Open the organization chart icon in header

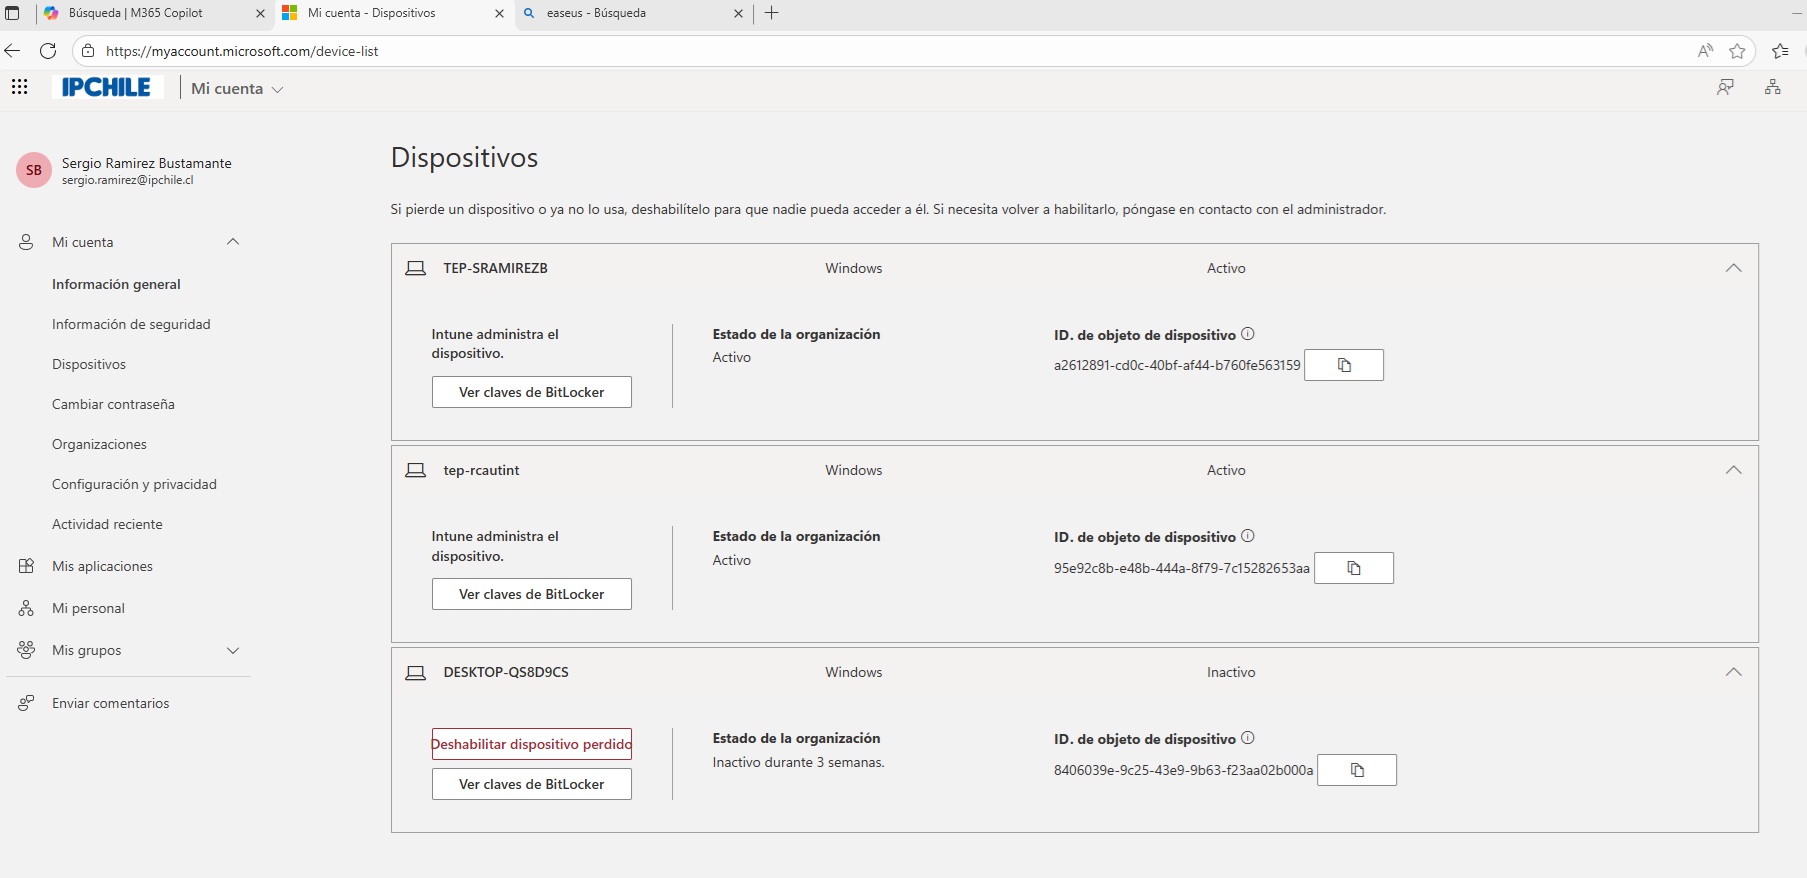click(1772, 87)
